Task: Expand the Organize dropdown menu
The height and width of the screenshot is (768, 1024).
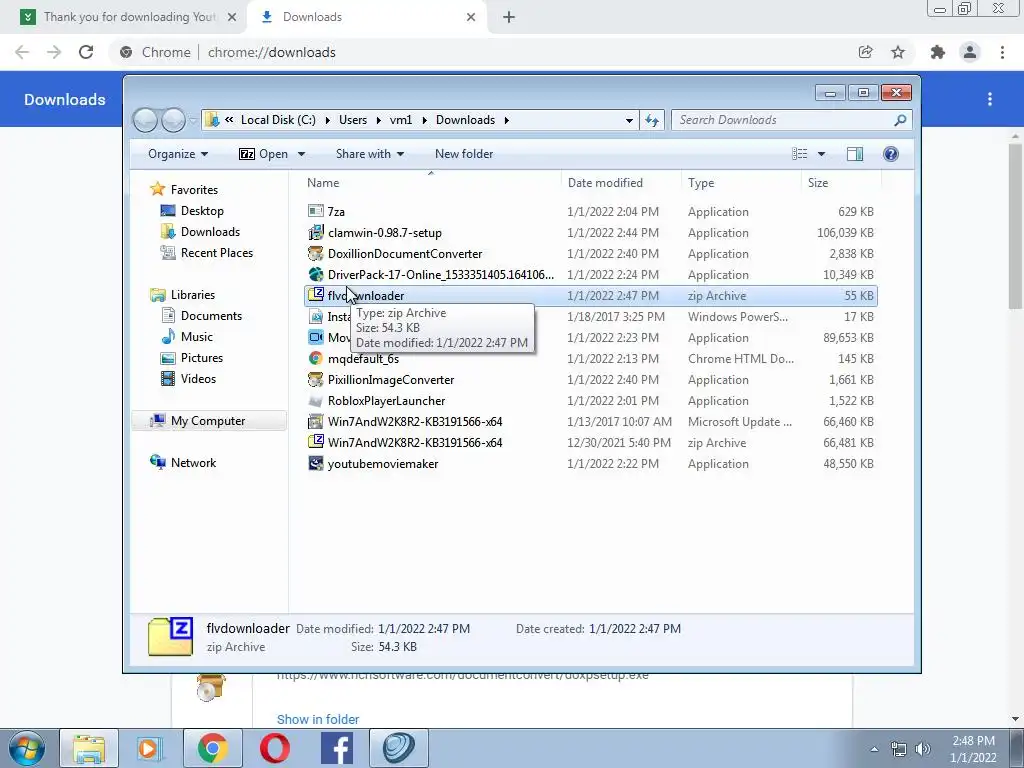Action: 178,153
